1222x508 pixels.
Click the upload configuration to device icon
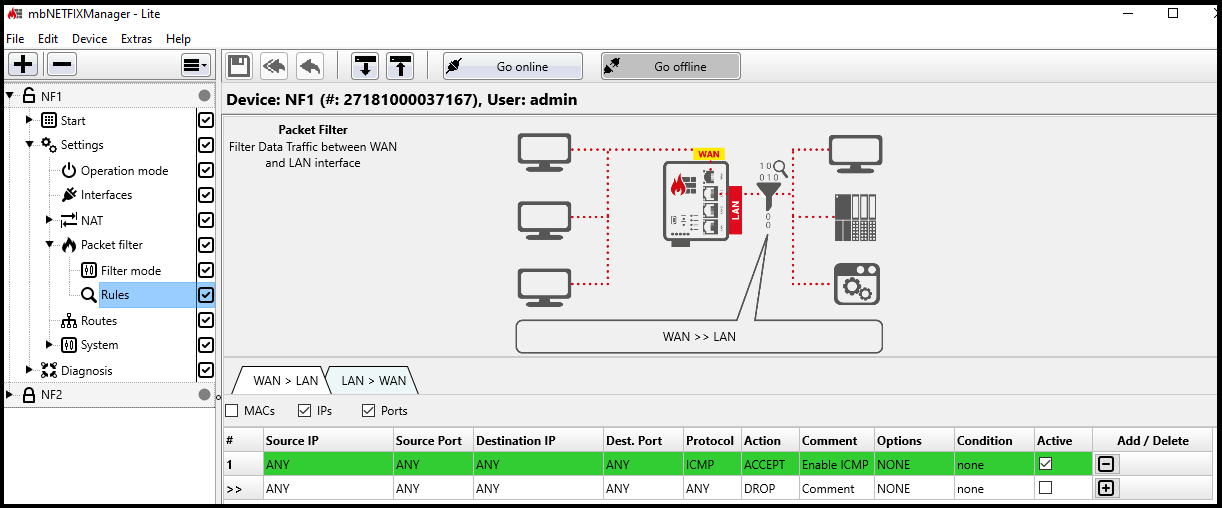click(x=400, y=66)
